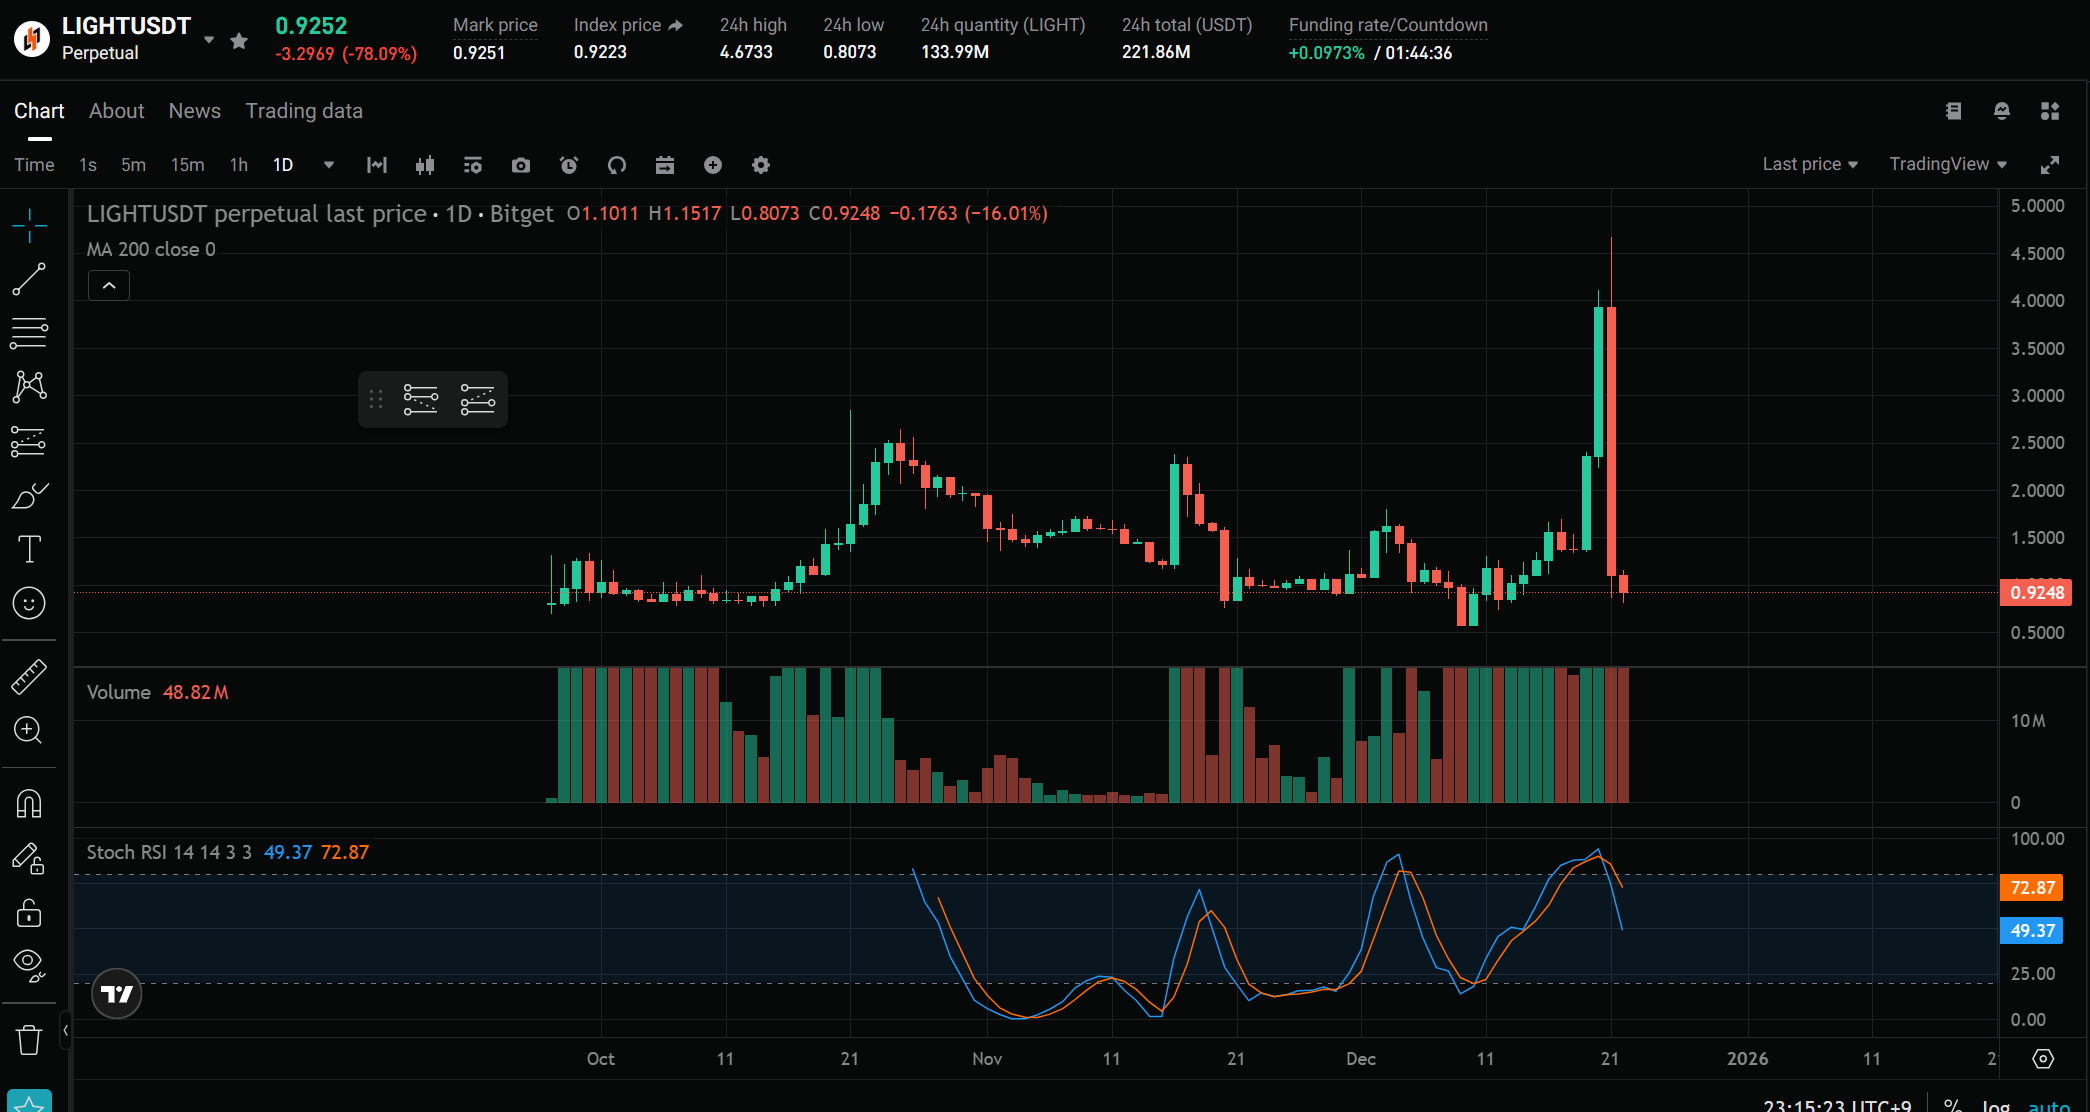
Task: Open chart settings gear in toolbar
Action: tap(761, 165)
